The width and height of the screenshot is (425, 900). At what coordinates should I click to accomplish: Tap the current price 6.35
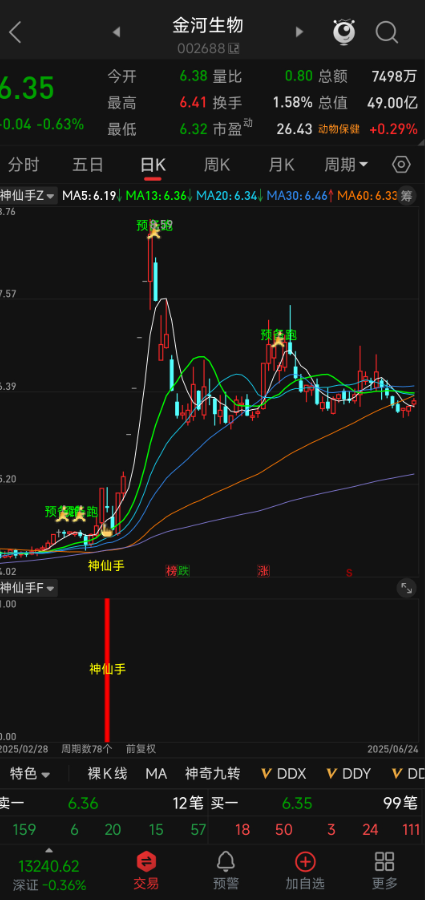click(27, 89)
